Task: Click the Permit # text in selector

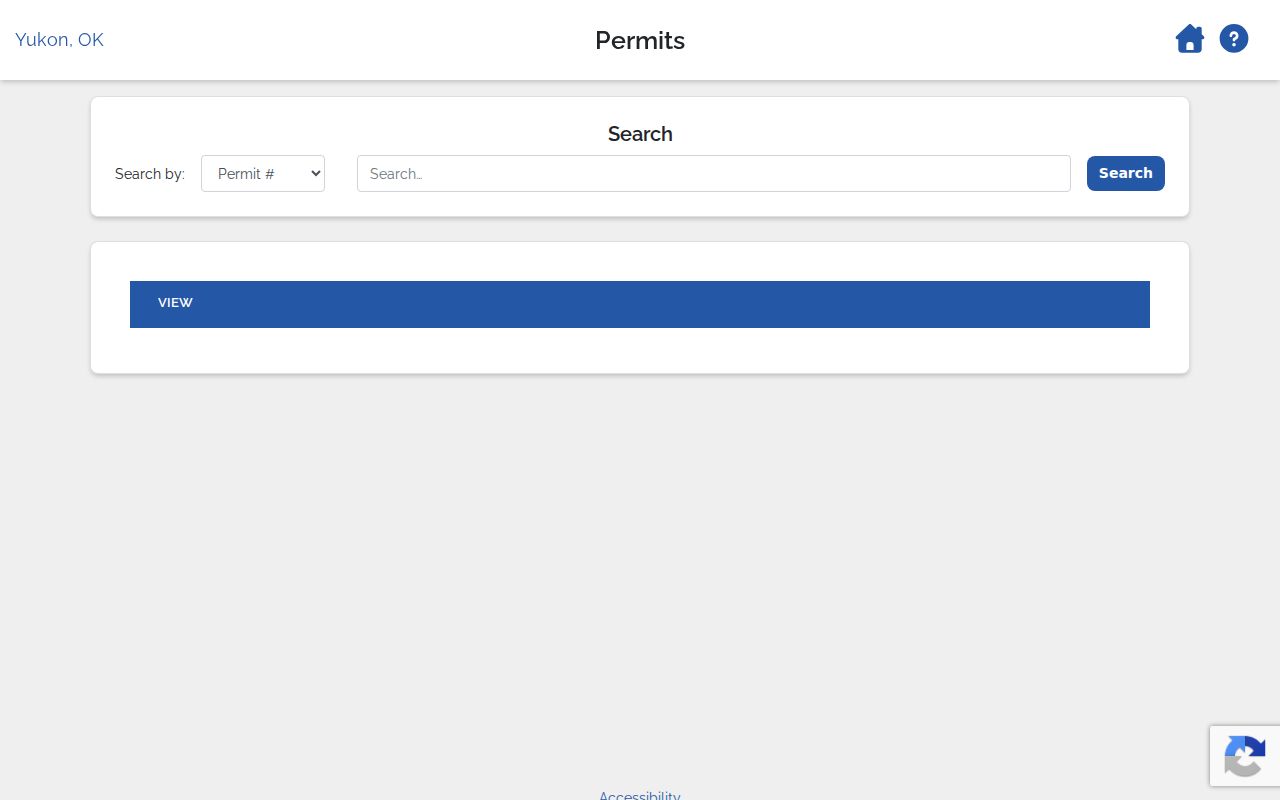Action: [x=246, y=174]
